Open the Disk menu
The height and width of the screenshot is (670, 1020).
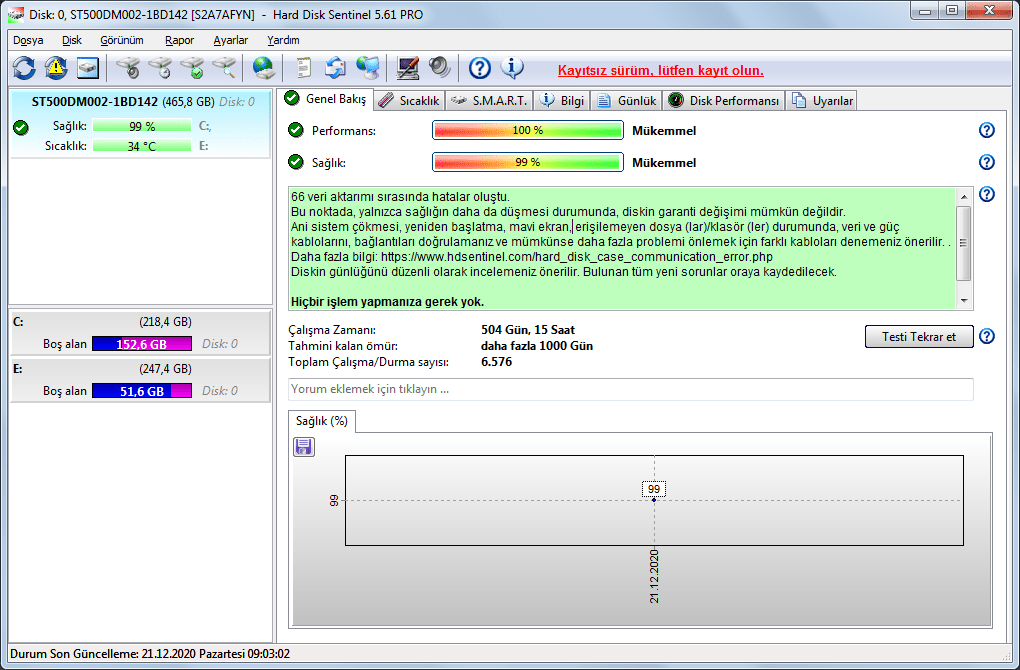(x=72, y=40)
